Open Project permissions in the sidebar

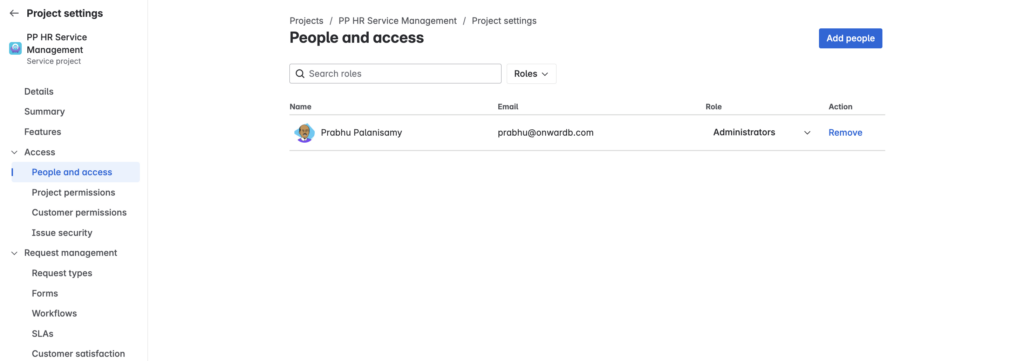73,193
